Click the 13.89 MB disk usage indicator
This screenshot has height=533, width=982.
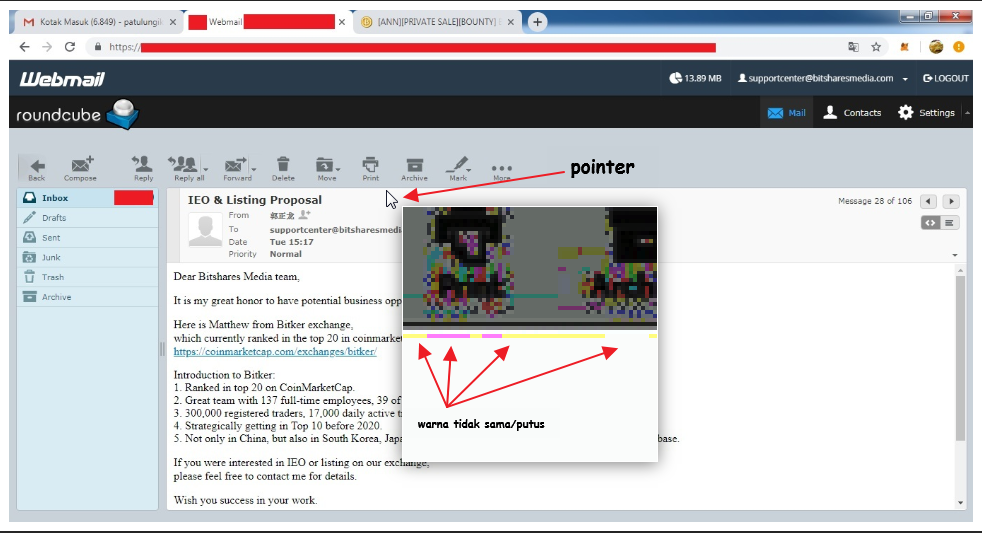click(x=695, y=78)
